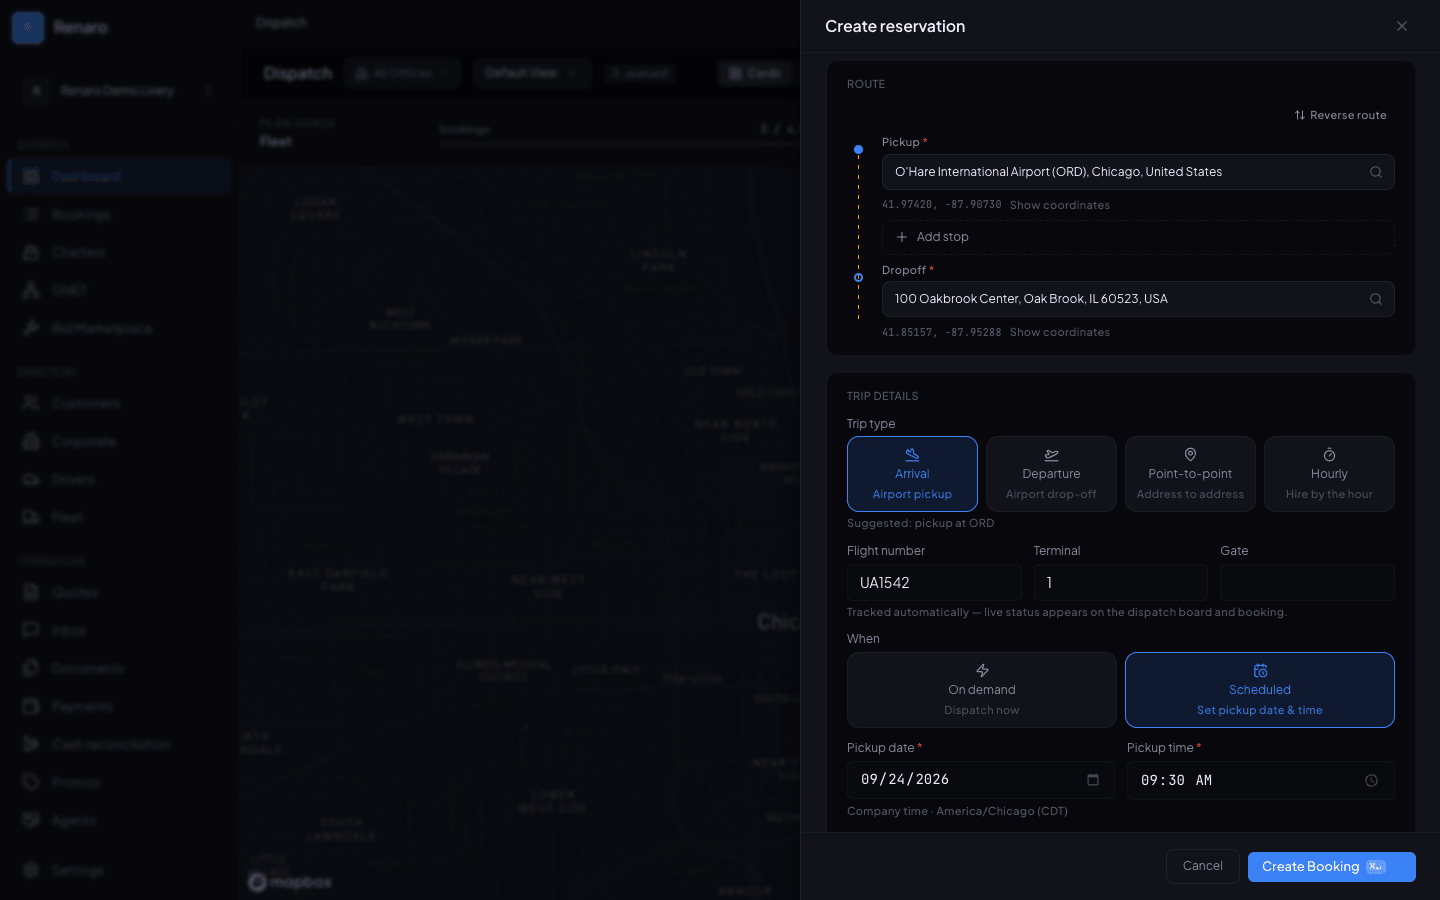
Task: Click the Pickup time value 09:30 AM
Action: (1177, 781)
